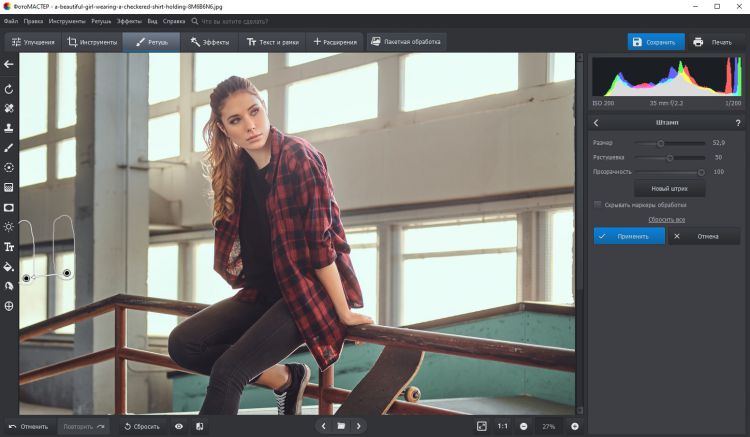Select the healing bandage tool
The height and width of the screenshot is (437, 750).
pyautogui.click(x=9, y=108)
